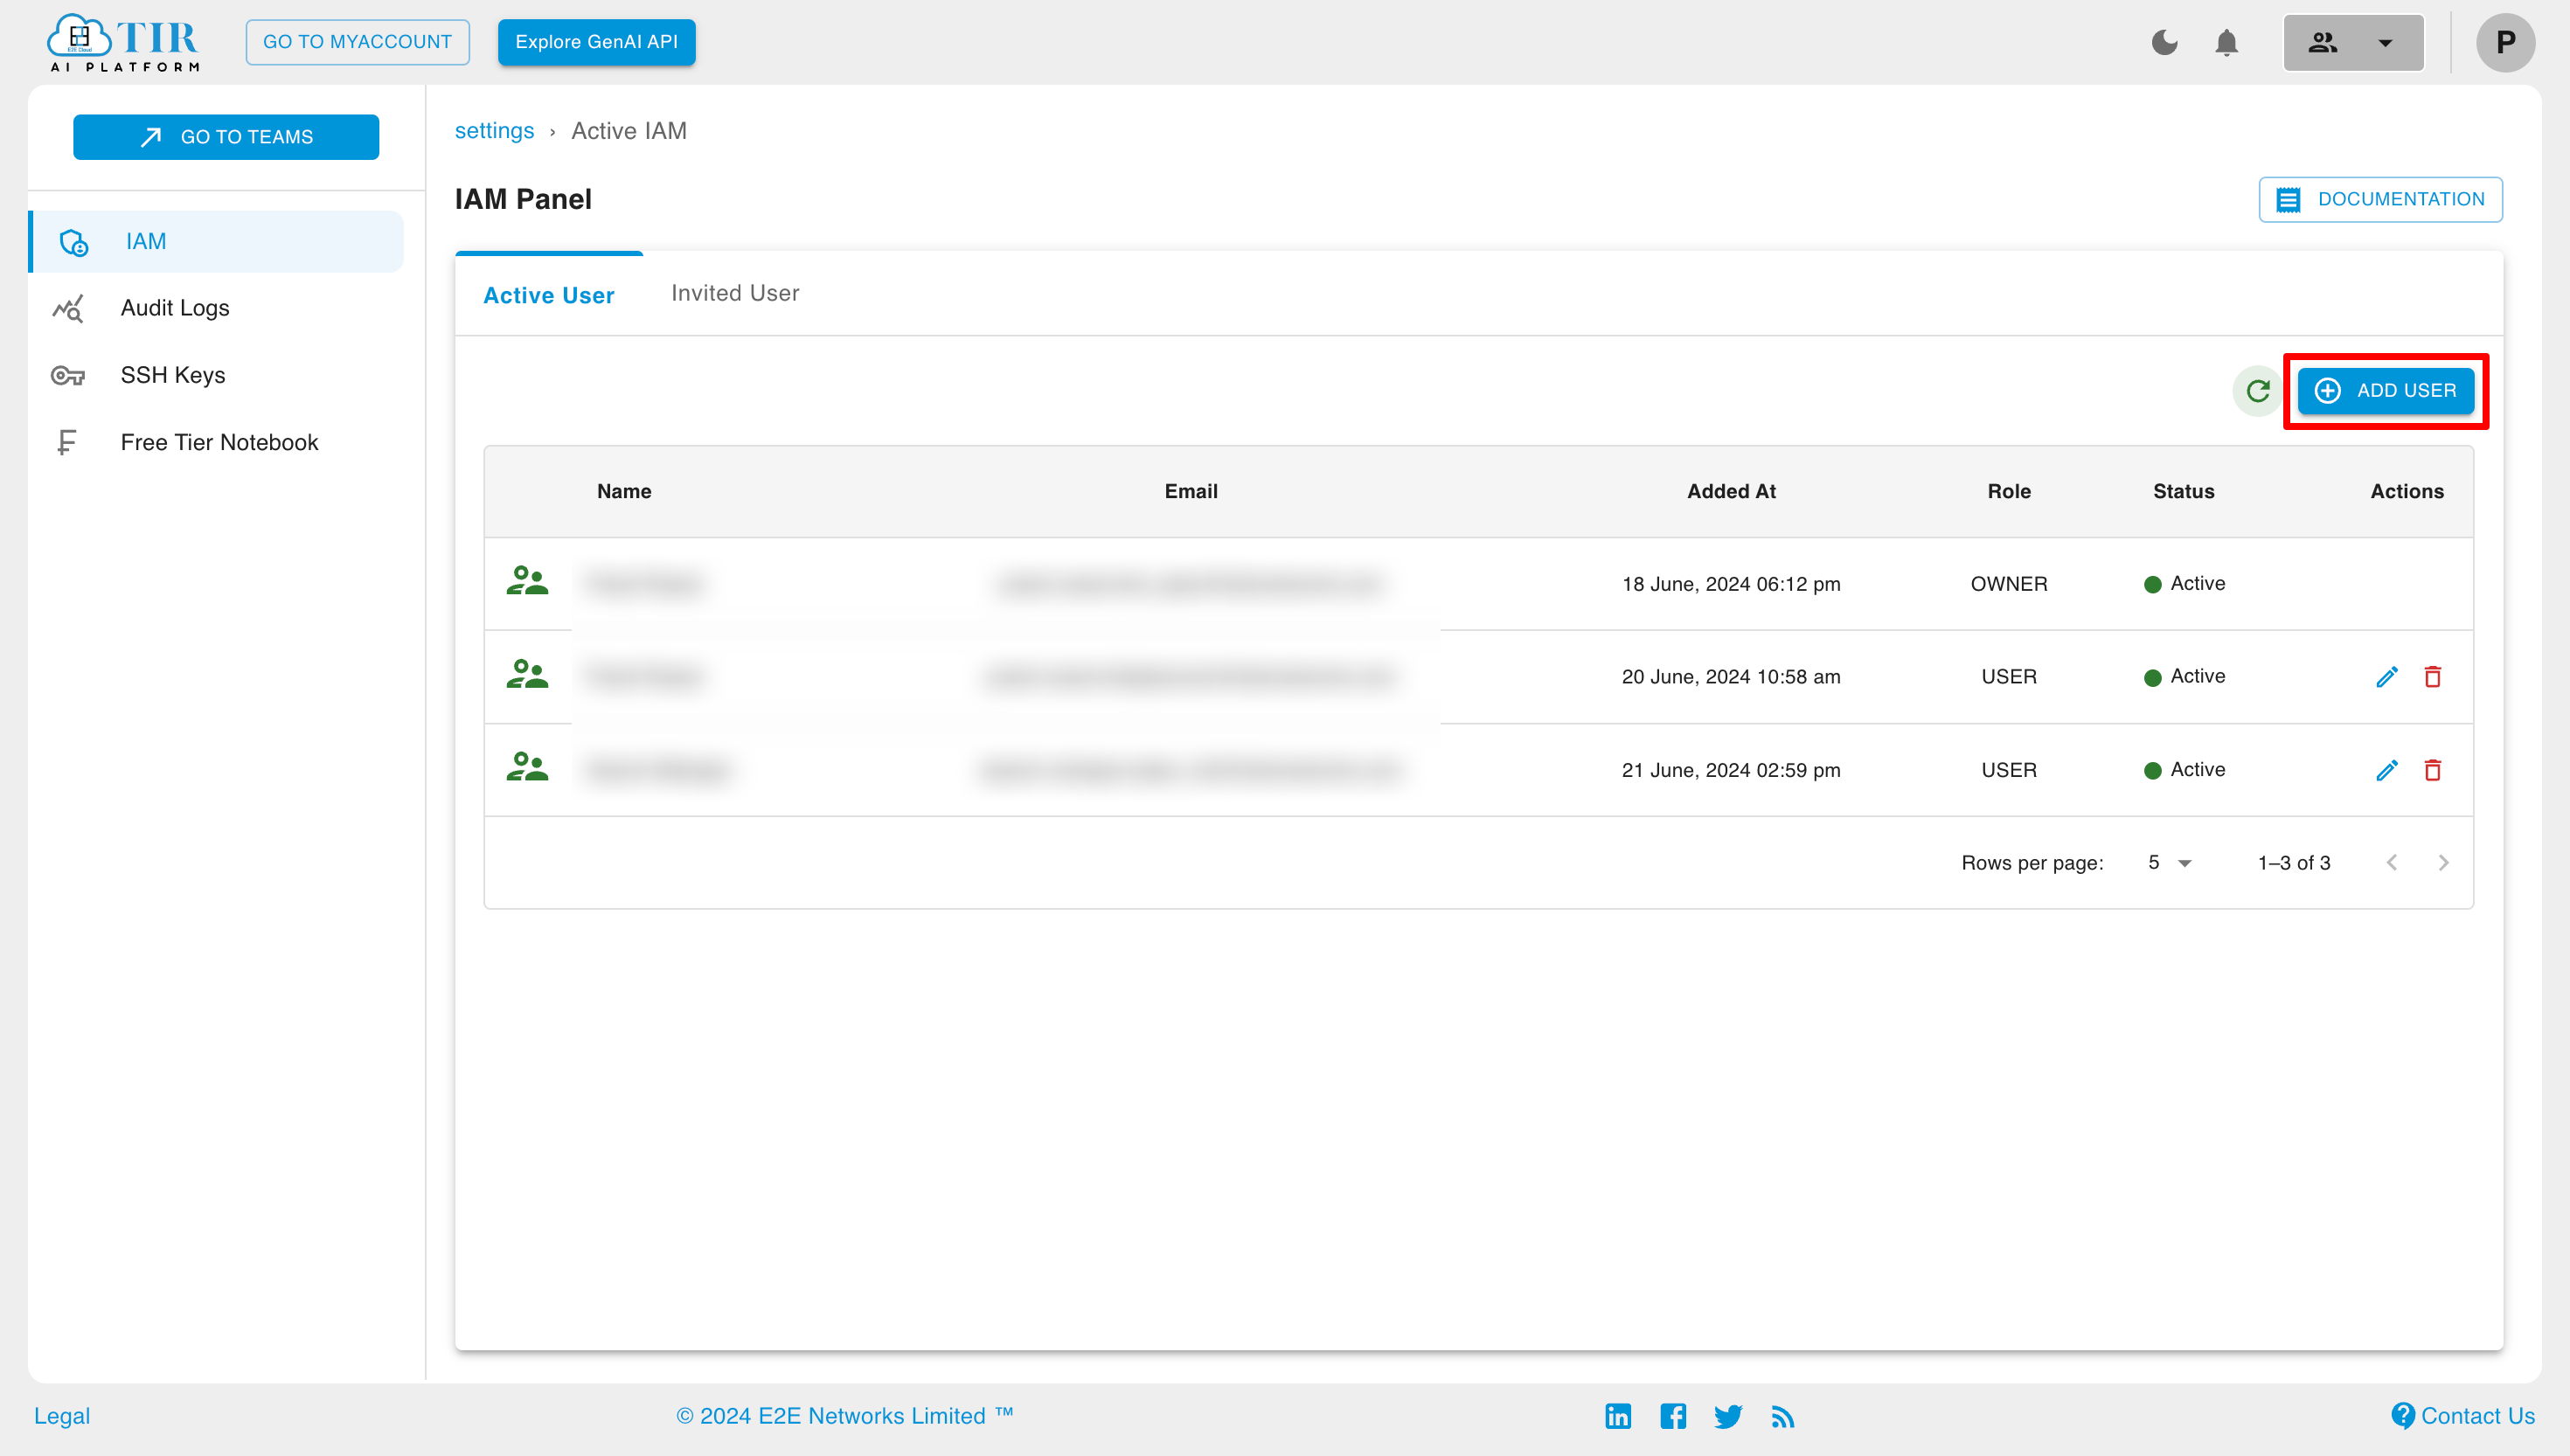Click the Added At column header

1731,491
